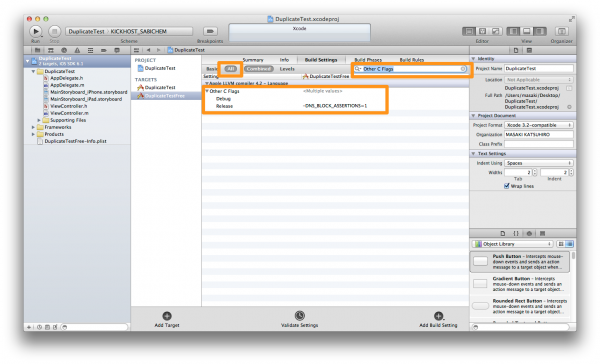Collapse the Identity section

473,59
